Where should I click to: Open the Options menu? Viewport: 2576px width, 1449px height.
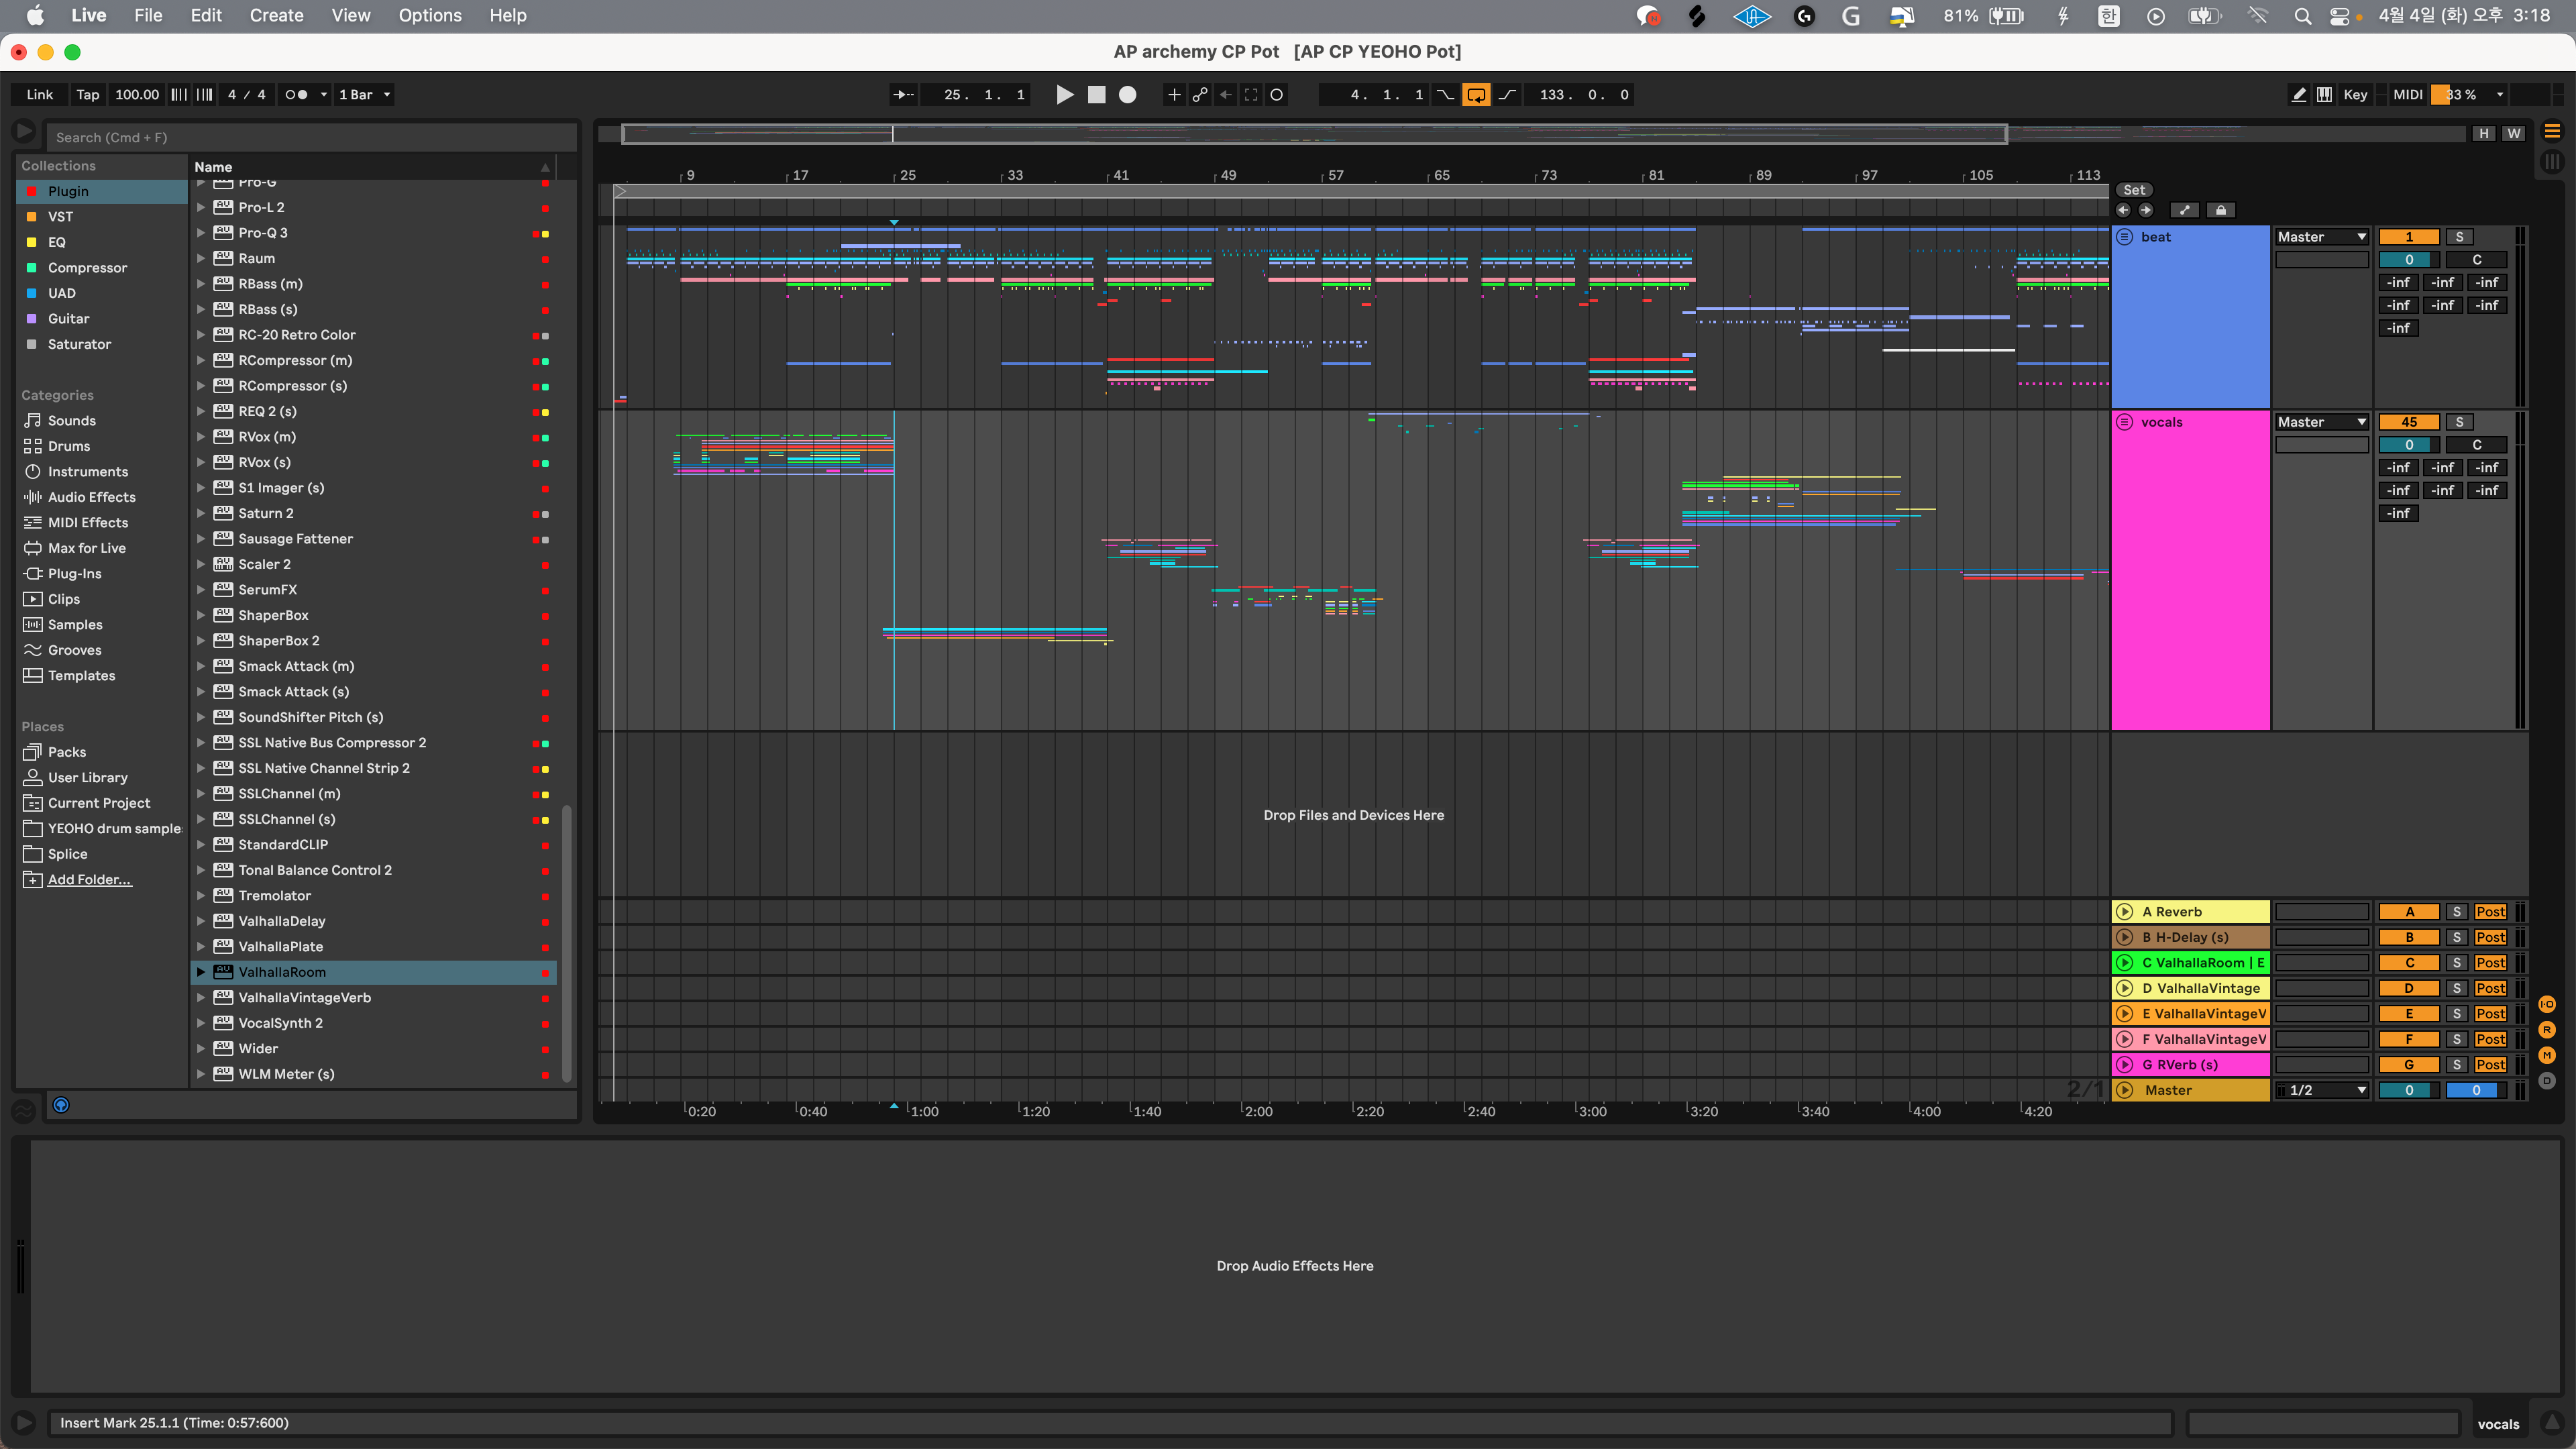coord(430,15)
